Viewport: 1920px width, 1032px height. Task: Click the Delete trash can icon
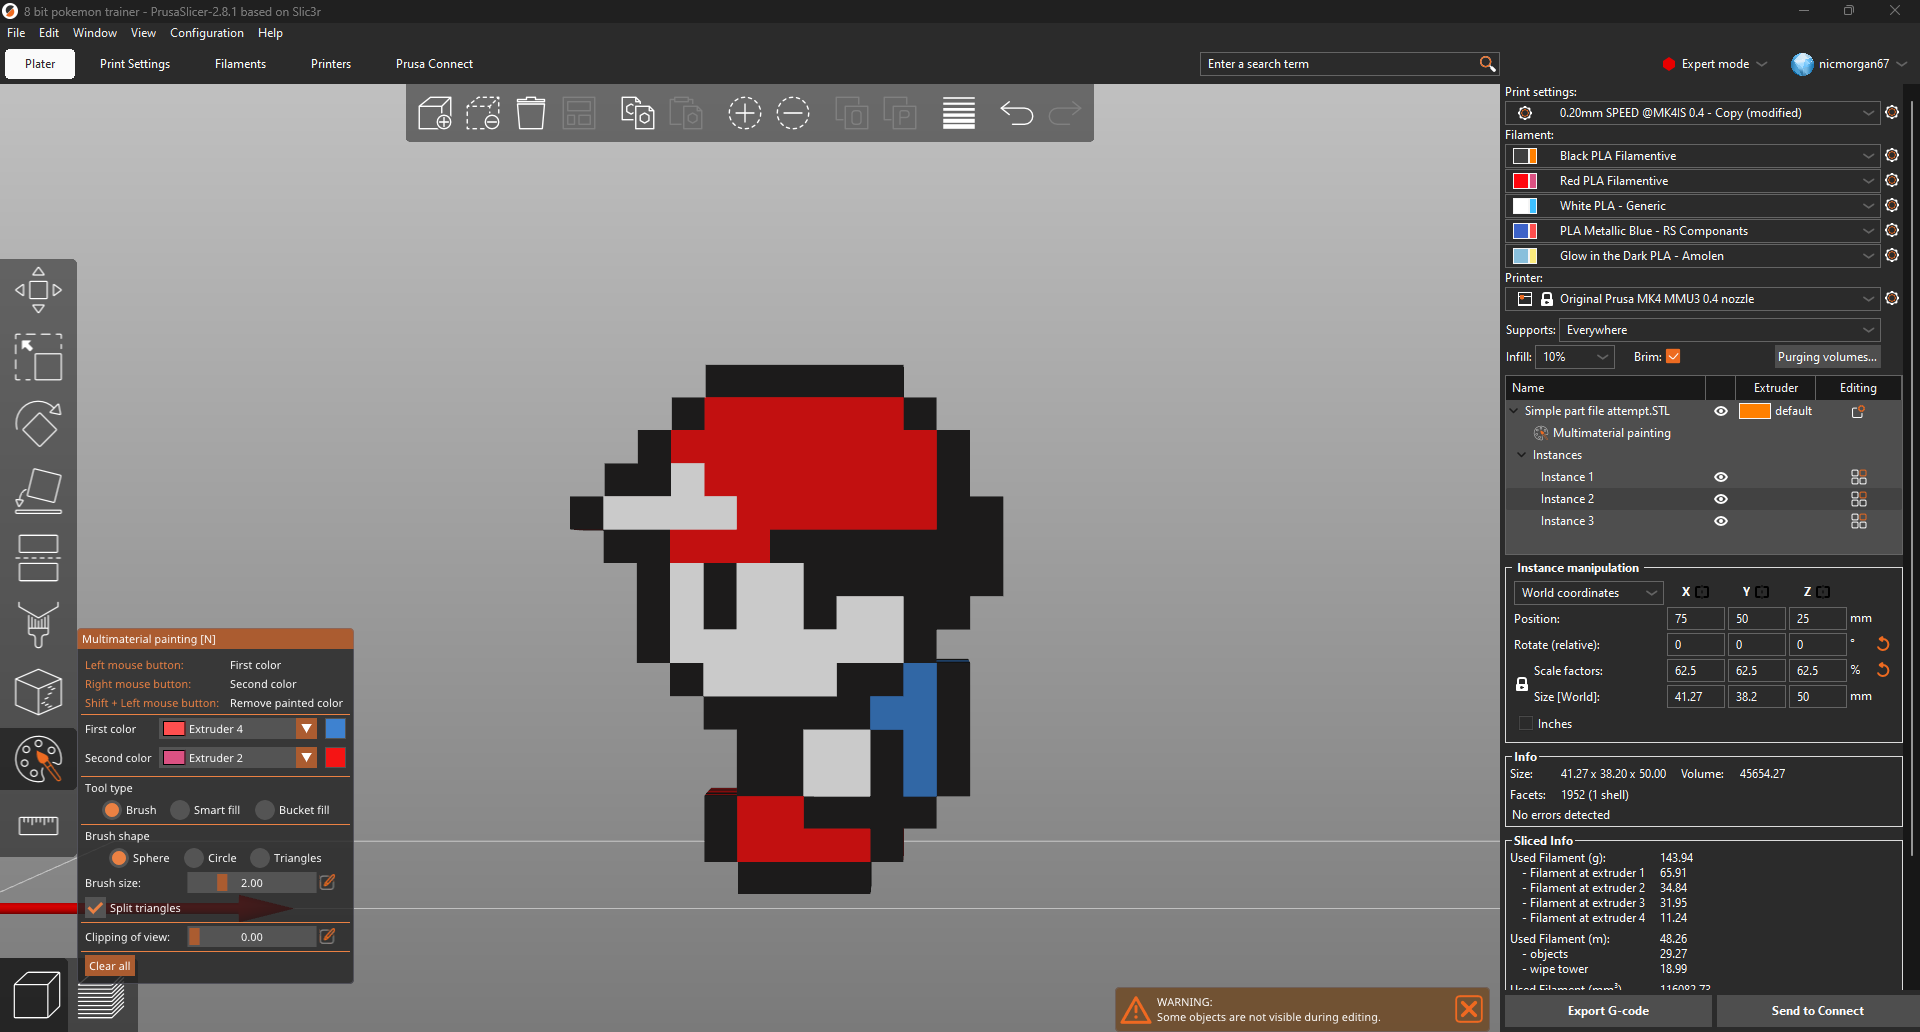[531, 113]
